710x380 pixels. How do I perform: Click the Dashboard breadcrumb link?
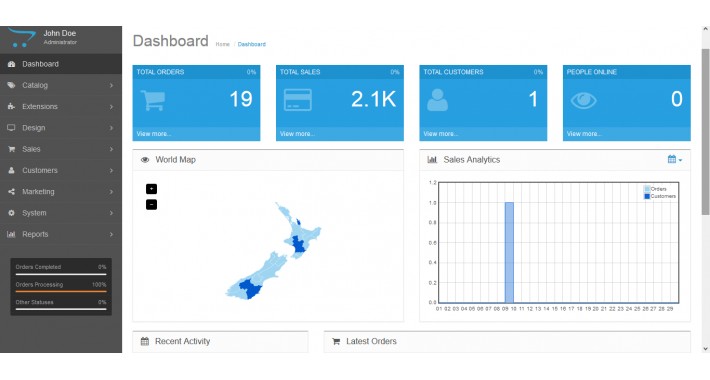coord(252,44)
